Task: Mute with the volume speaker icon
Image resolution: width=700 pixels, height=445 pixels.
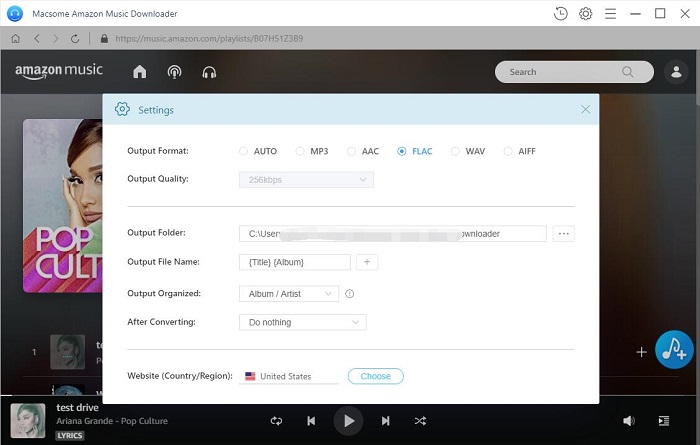Action: point(629,420)
